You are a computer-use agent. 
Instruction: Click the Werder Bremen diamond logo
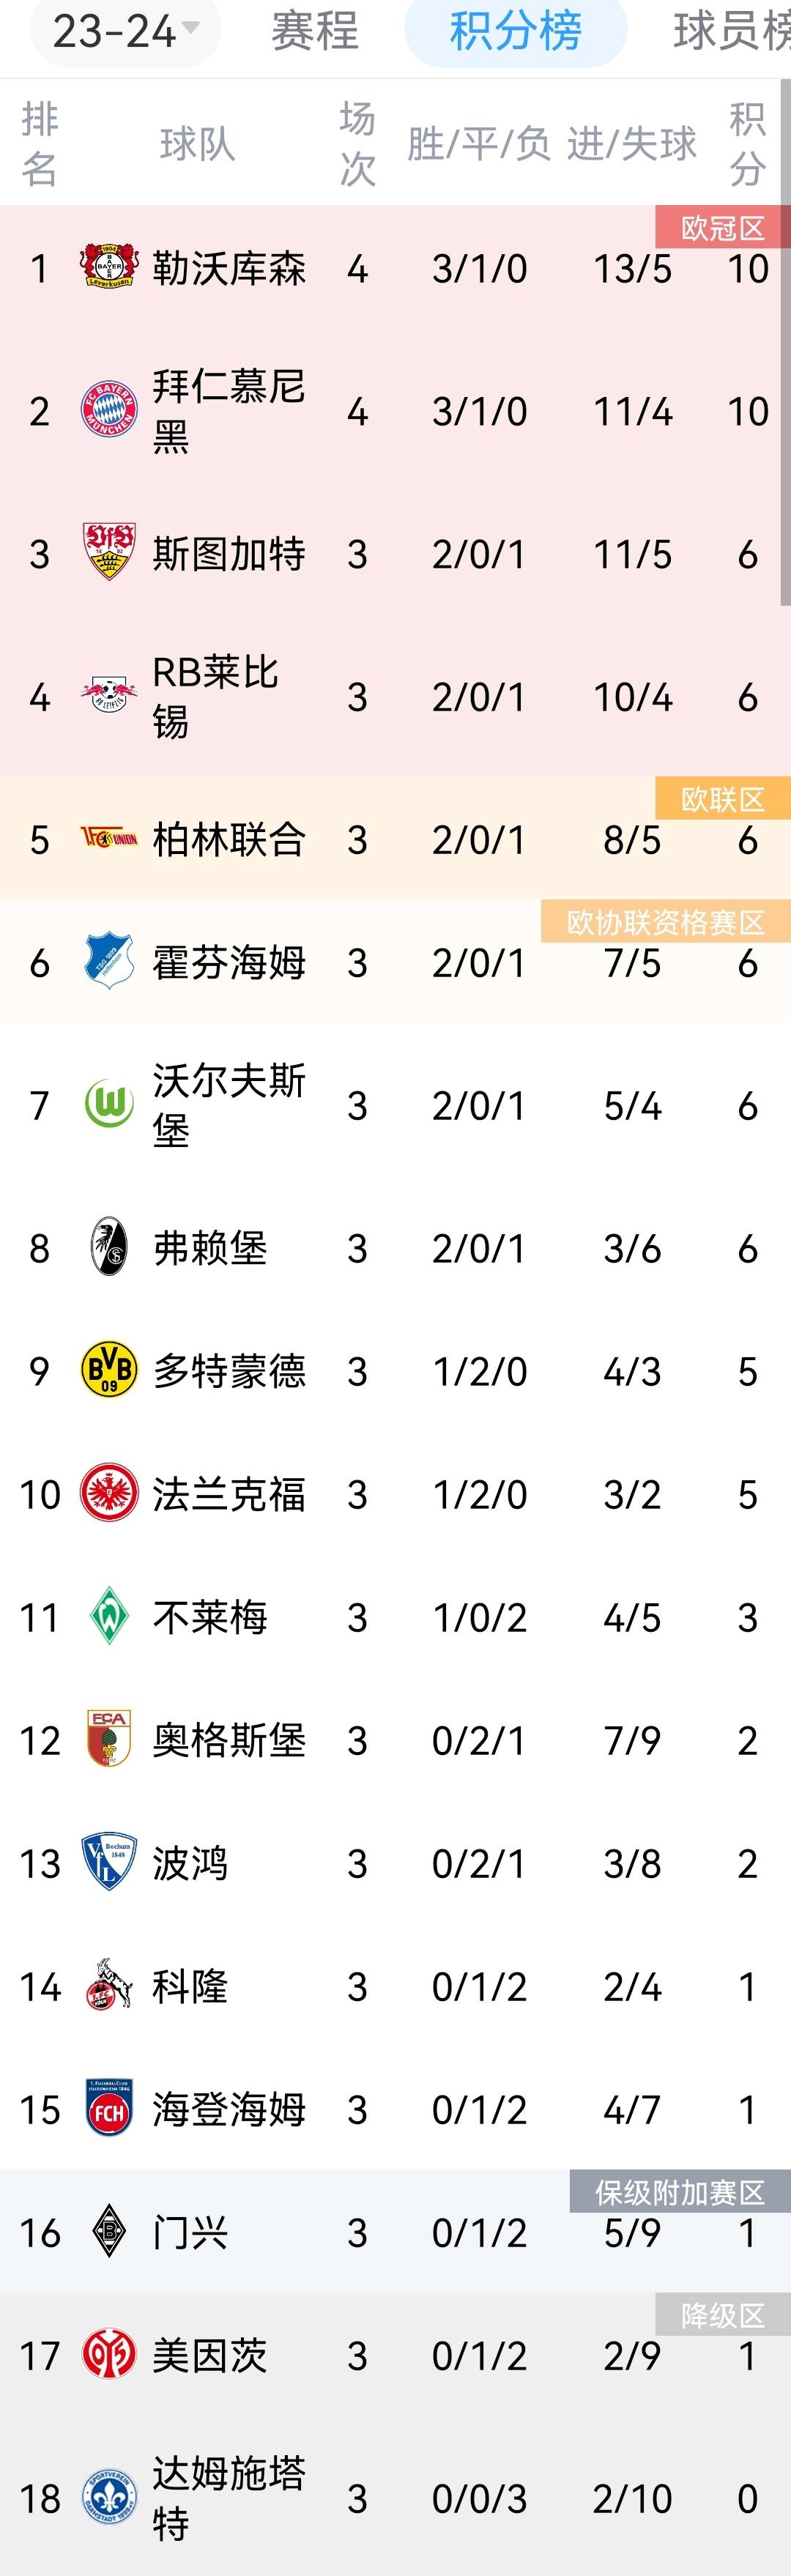tap(109, 1616)
